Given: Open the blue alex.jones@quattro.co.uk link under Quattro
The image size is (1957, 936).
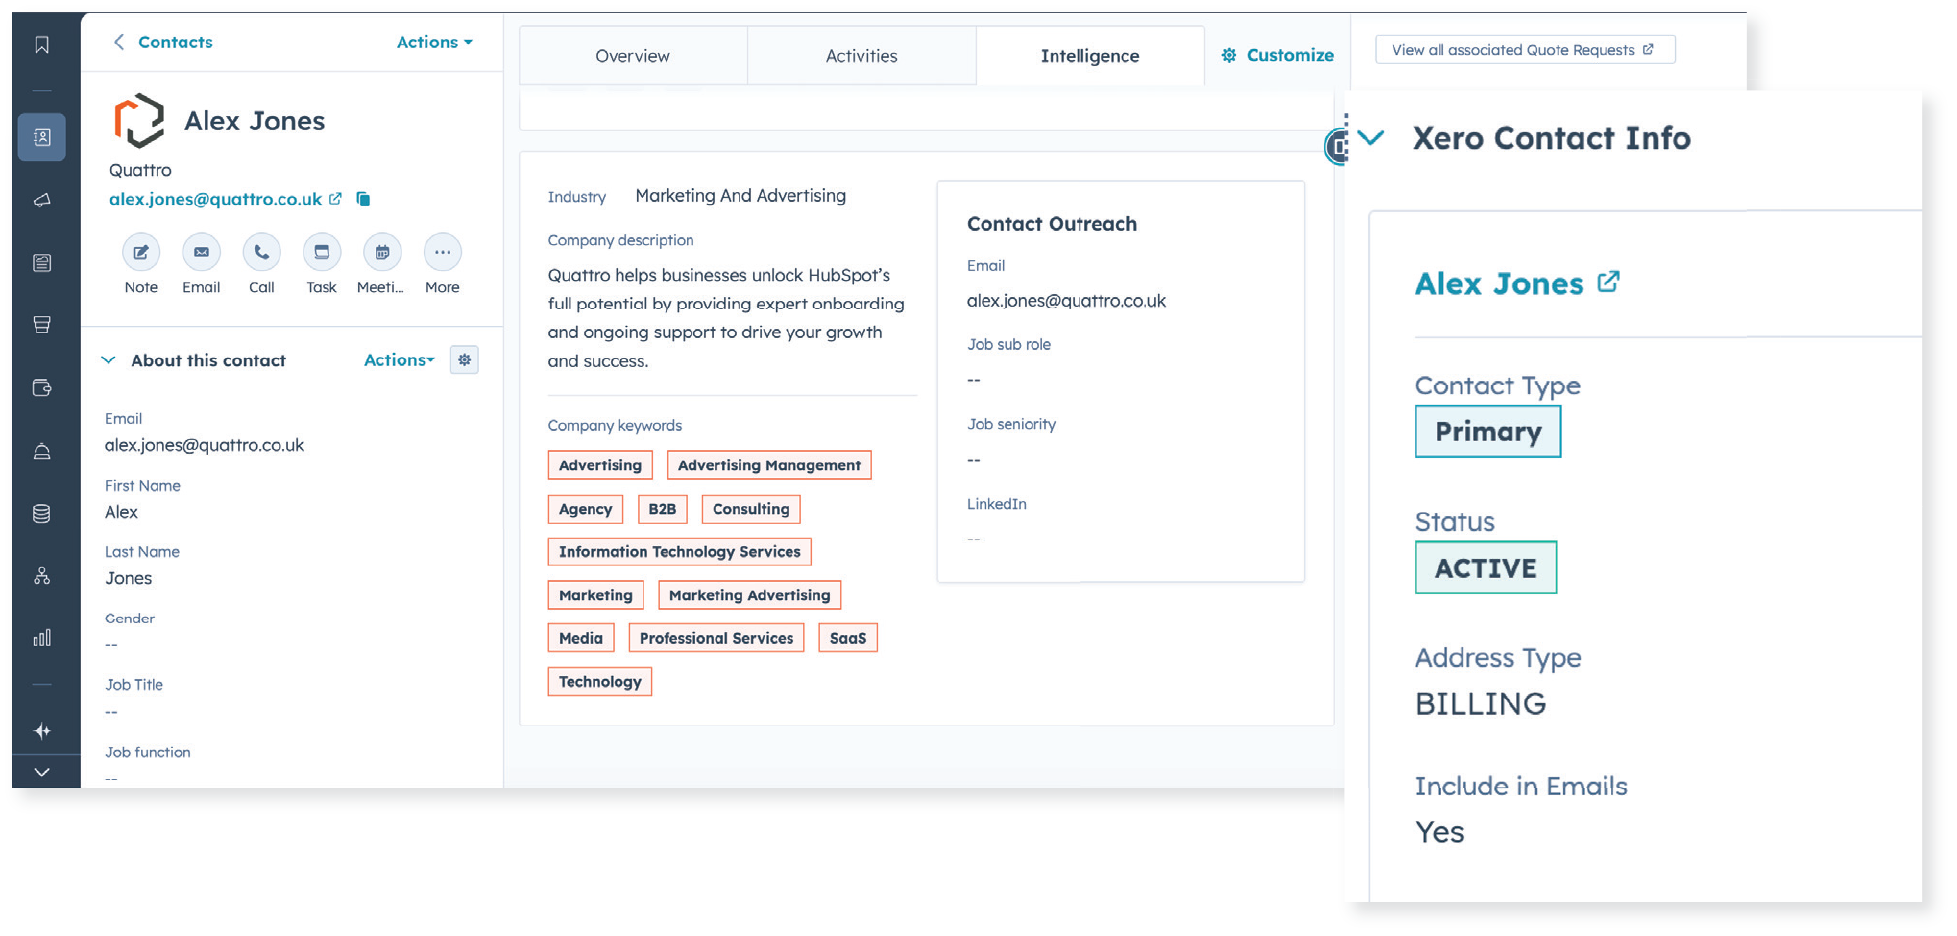Looking at the screenshot, I should point(215,199).
